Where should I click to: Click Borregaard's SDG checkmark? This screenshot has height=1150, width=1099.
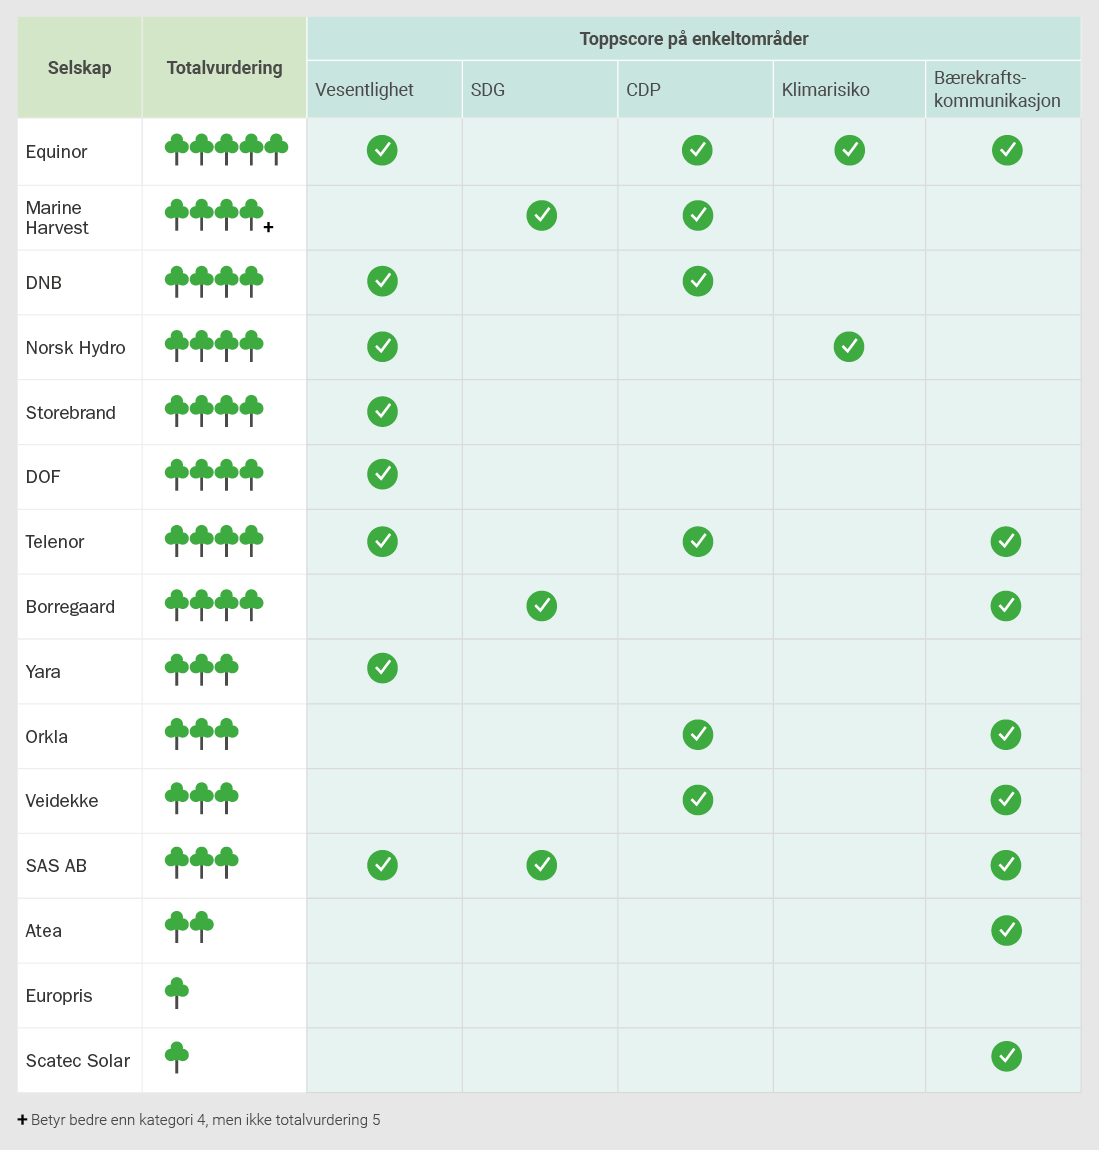(x=541, y=606)
